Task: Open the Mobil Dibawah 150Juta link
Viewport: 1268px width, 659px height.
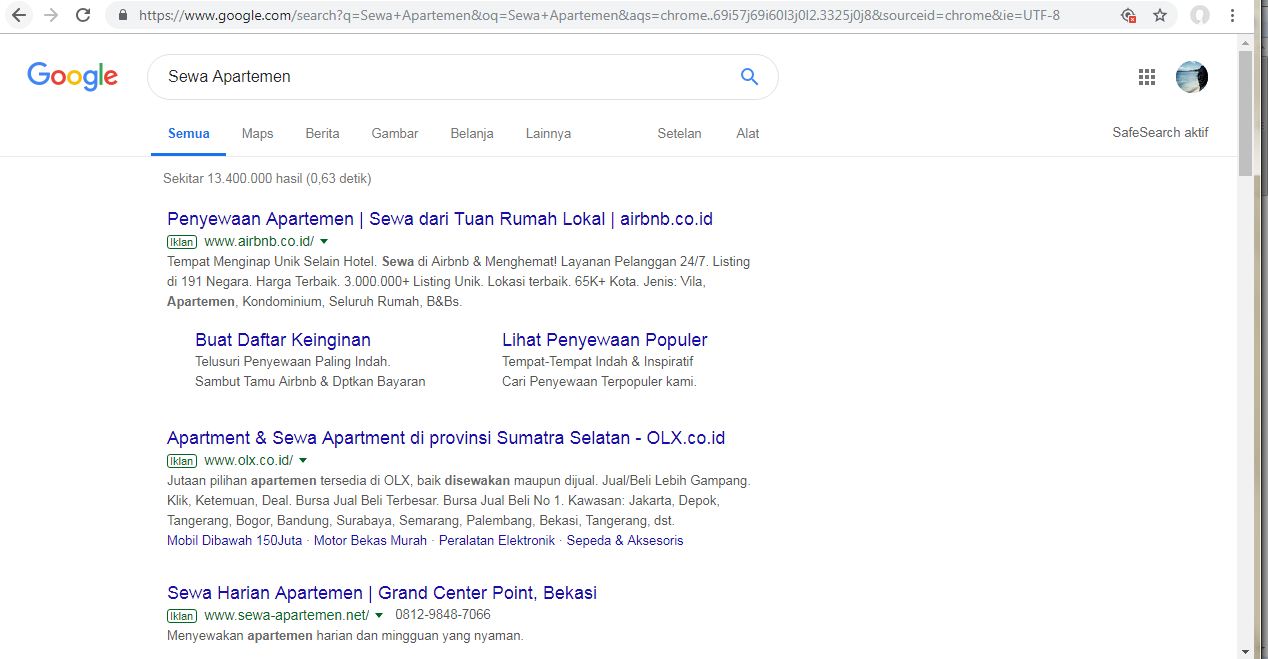Action: tap(233, 540)
